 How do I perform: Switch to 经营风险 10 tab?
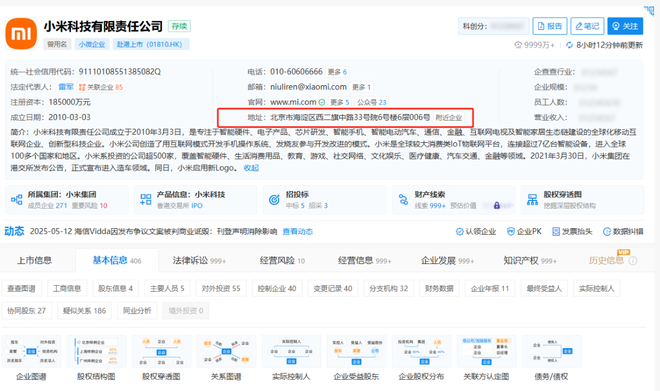coord(282,261)
